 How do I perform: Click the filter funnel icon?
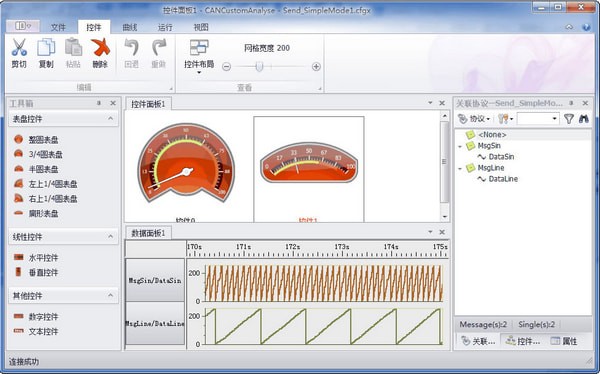[569, 119]
